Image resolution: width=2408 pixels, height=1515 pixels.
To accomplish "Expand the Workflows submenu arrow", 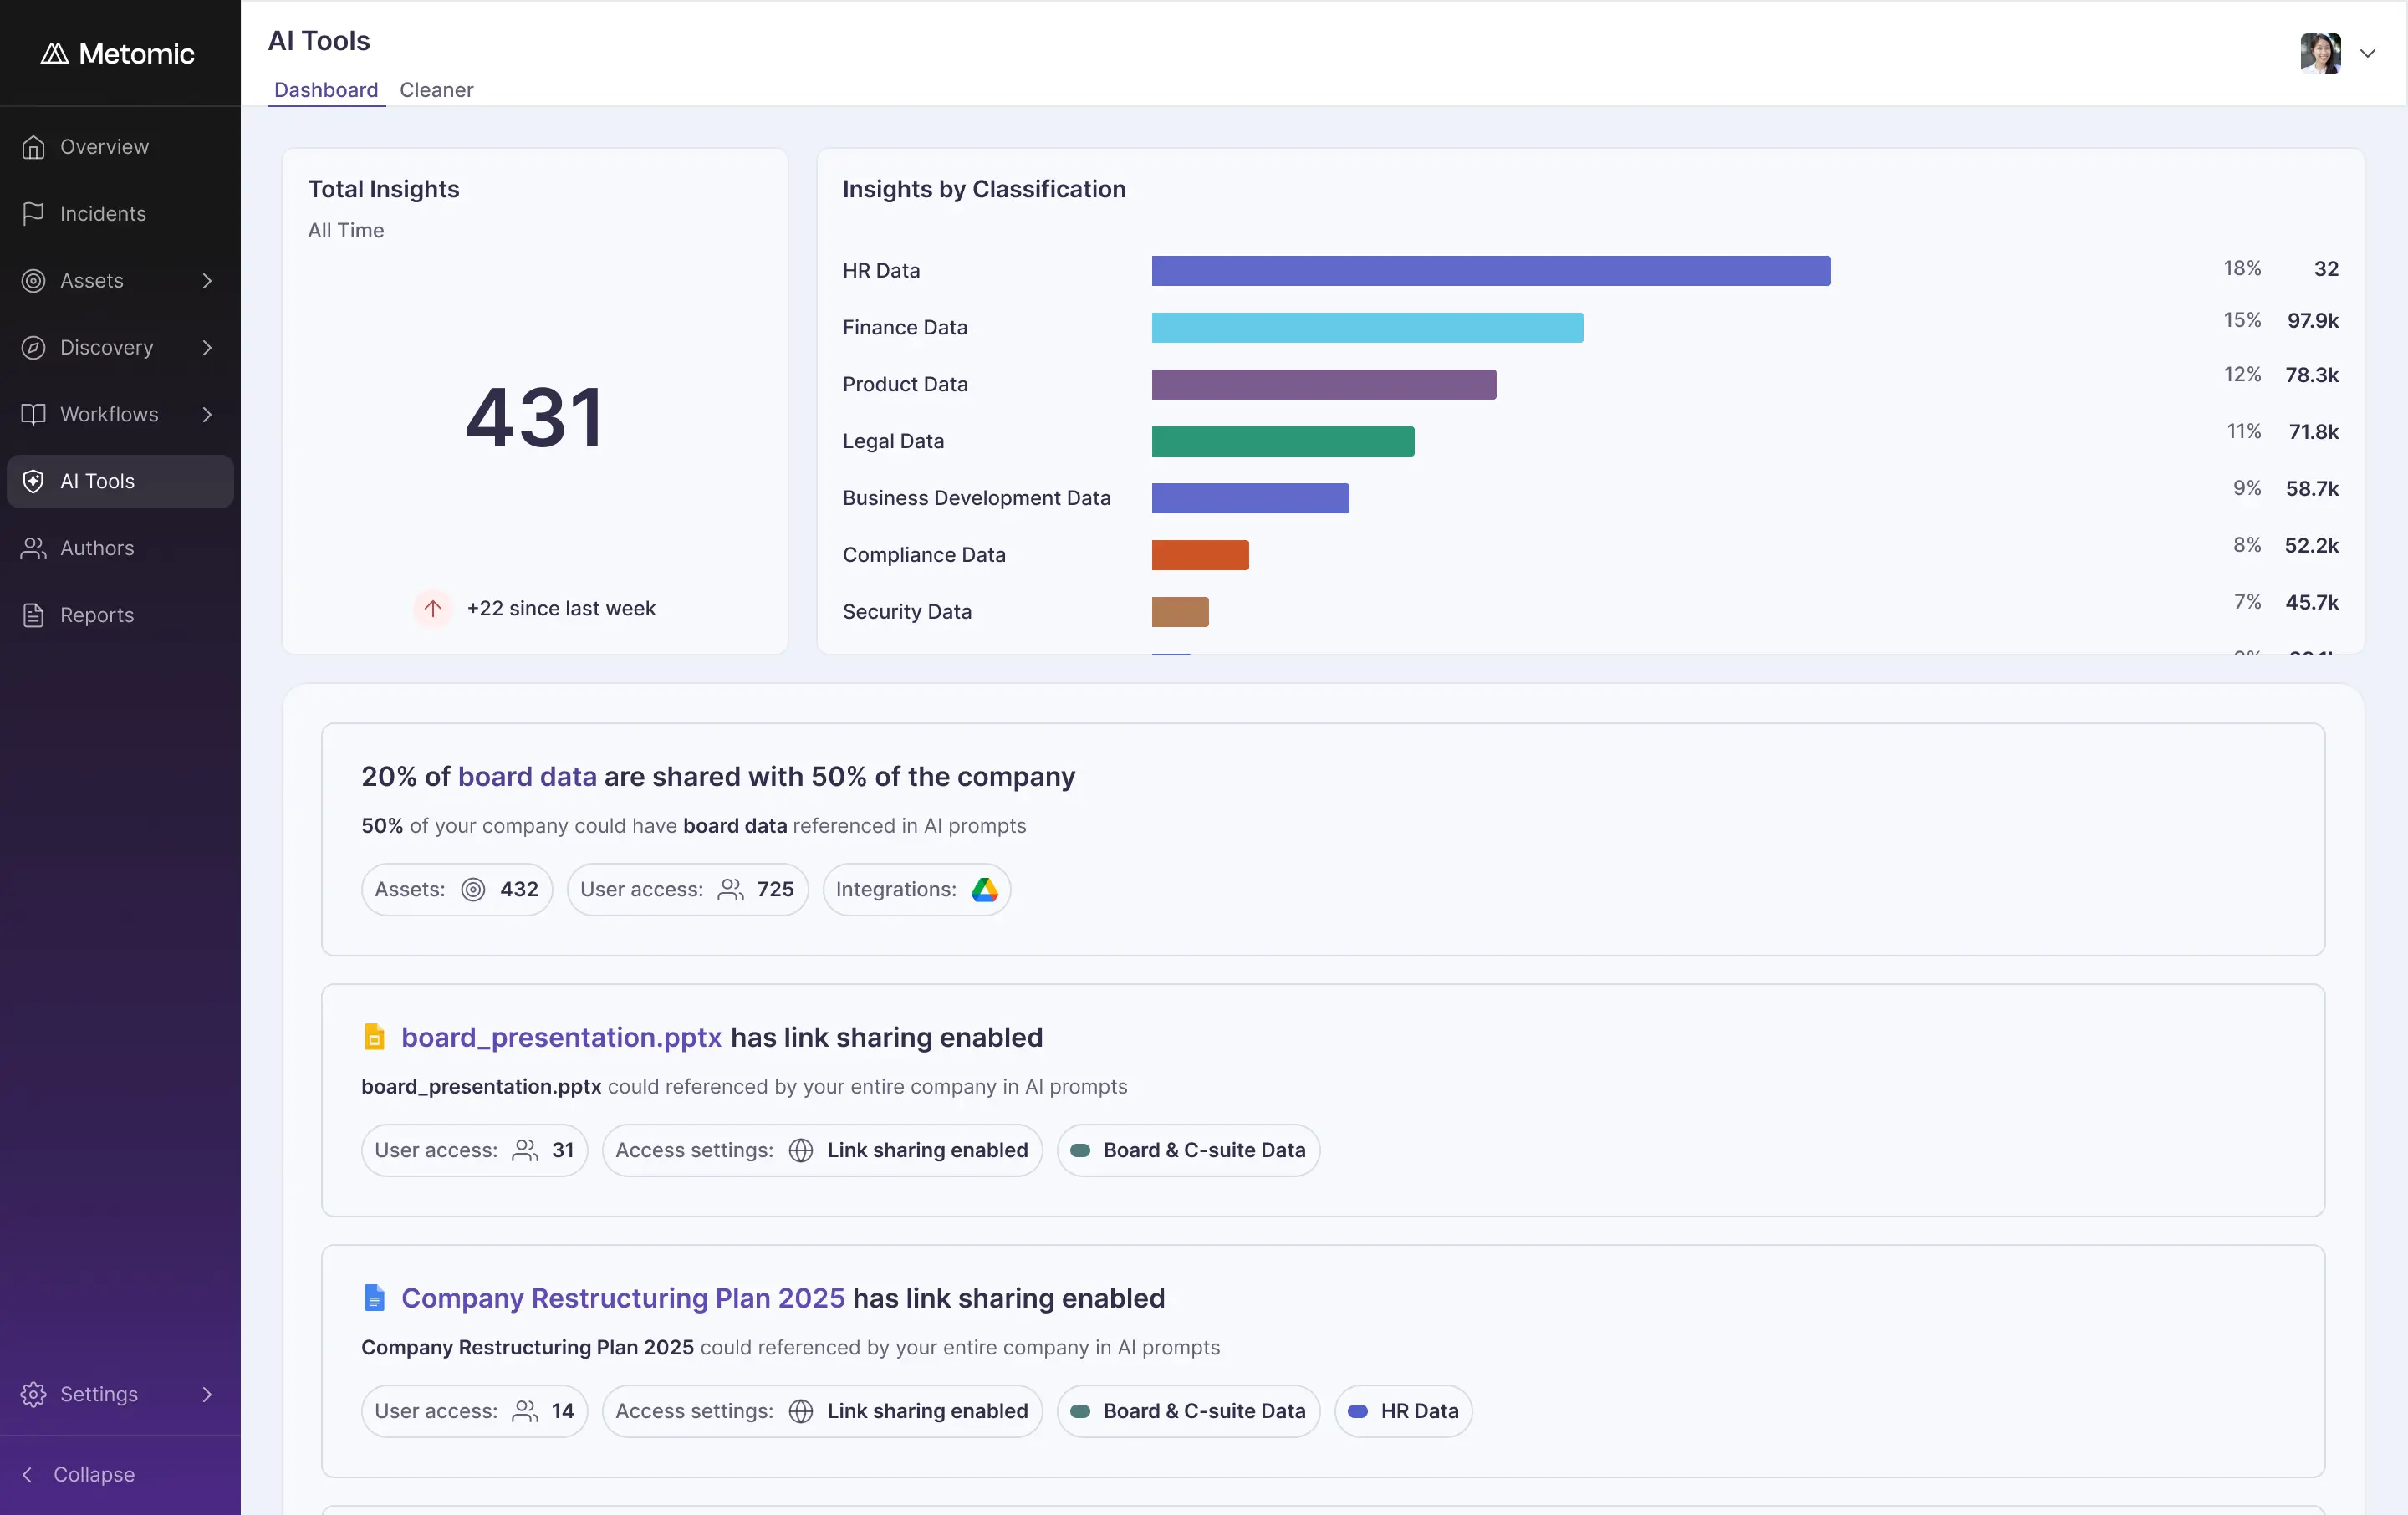I will tap(207, 414).
